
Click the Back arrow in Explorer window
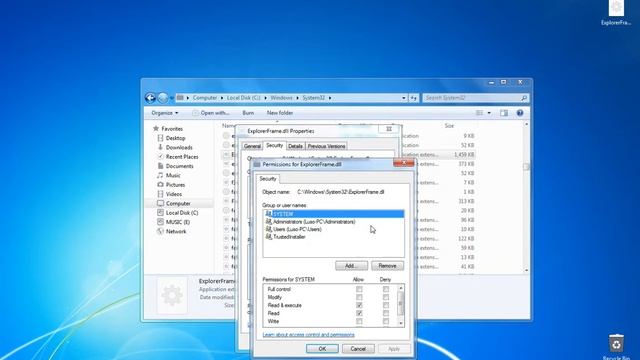point(150,98)
